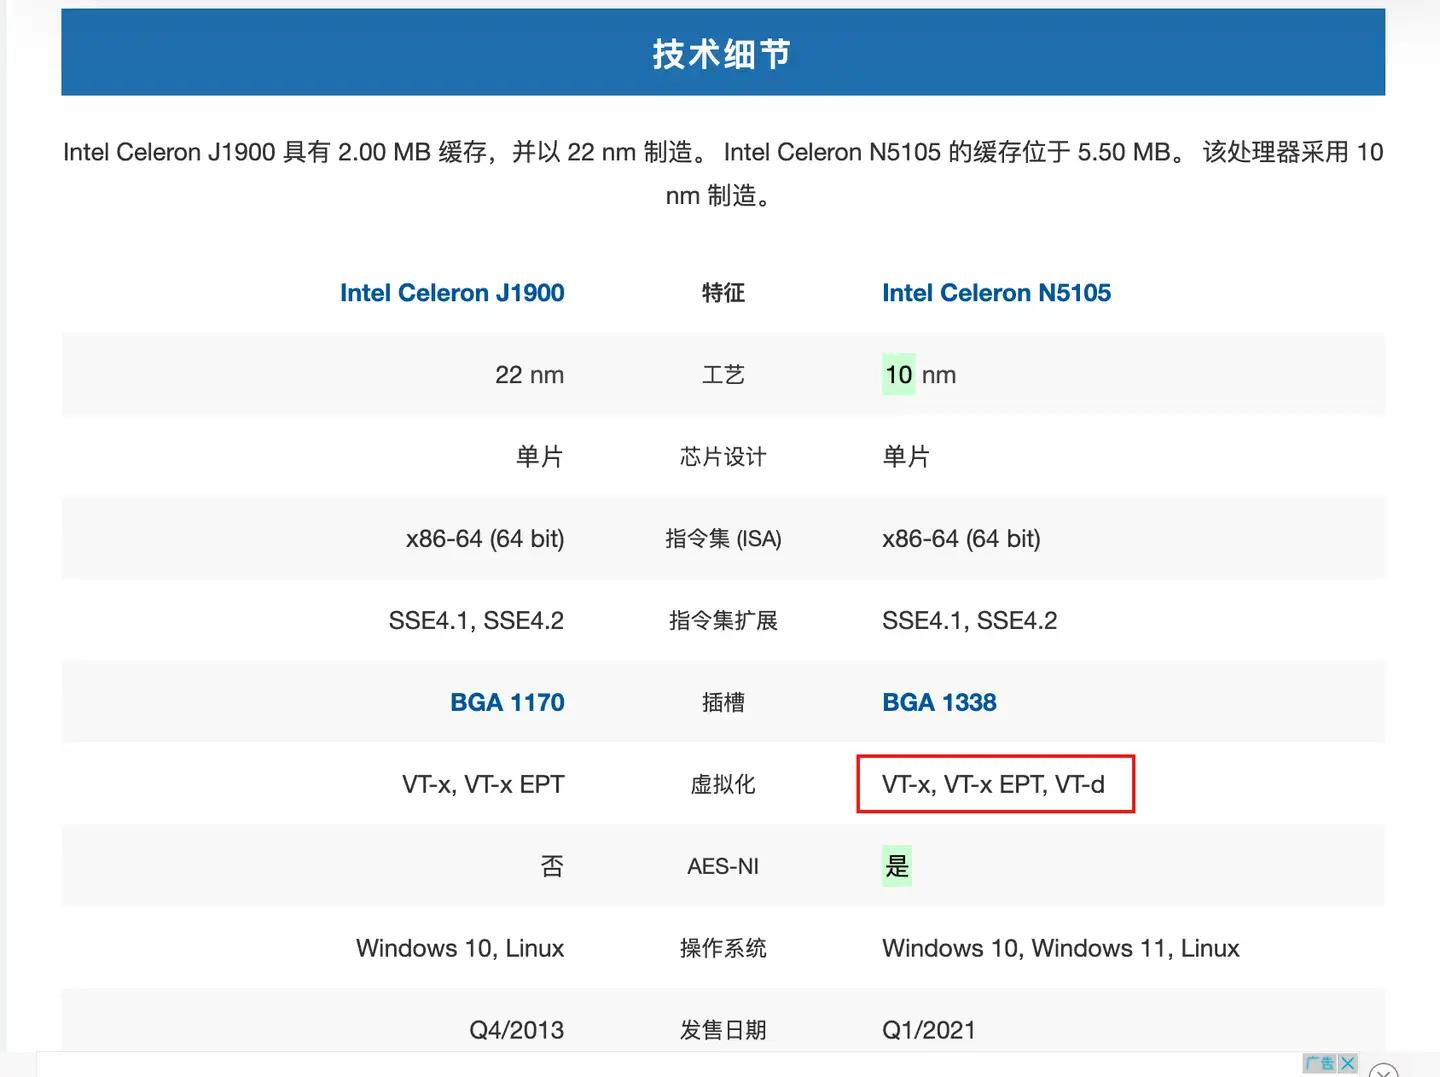Click the green highlighted 是 value
Viewport: 1440px width, 1077px height.
(x=897, y=866)
